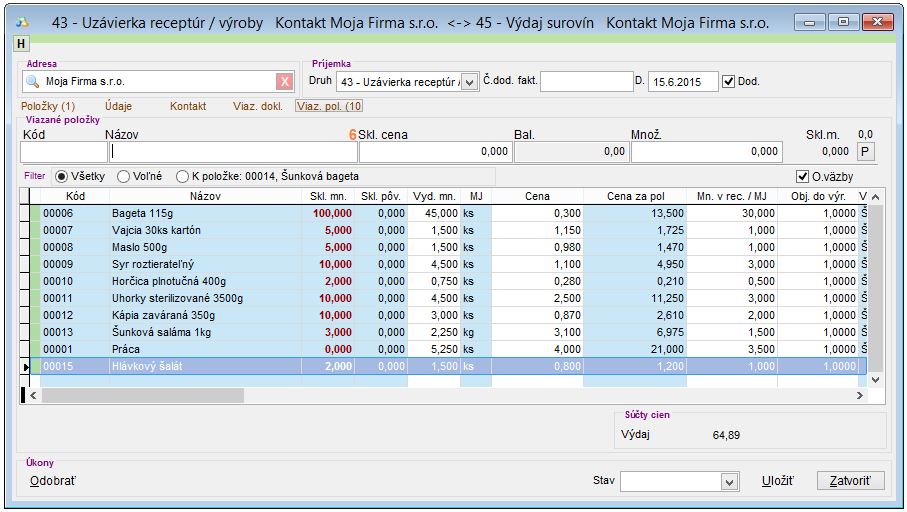The height and width of the screenshot is (512, 907).
Task: Open the Druh dropdown list
Action: tap(470, 82)
